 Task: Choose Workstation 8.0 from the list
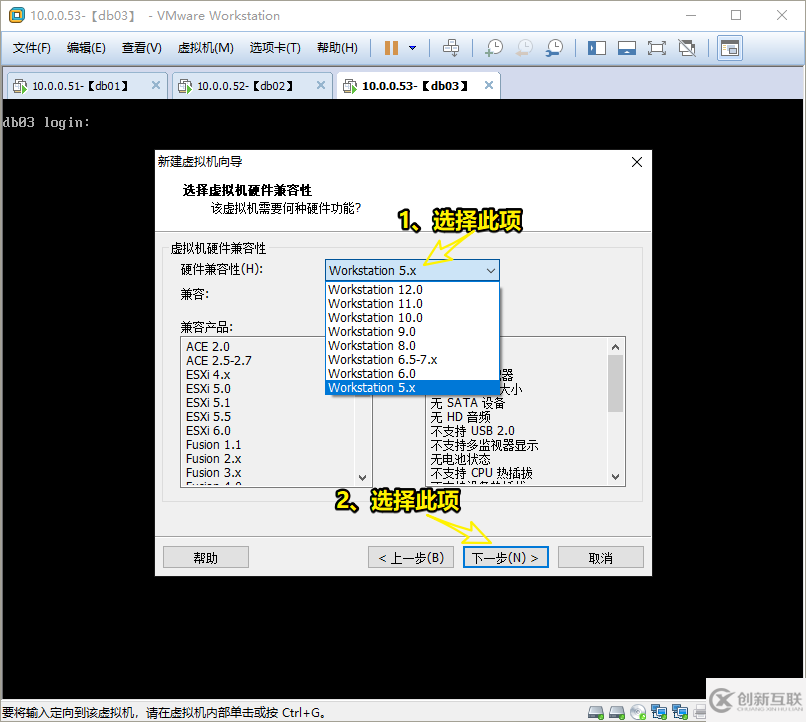(412, 346)
